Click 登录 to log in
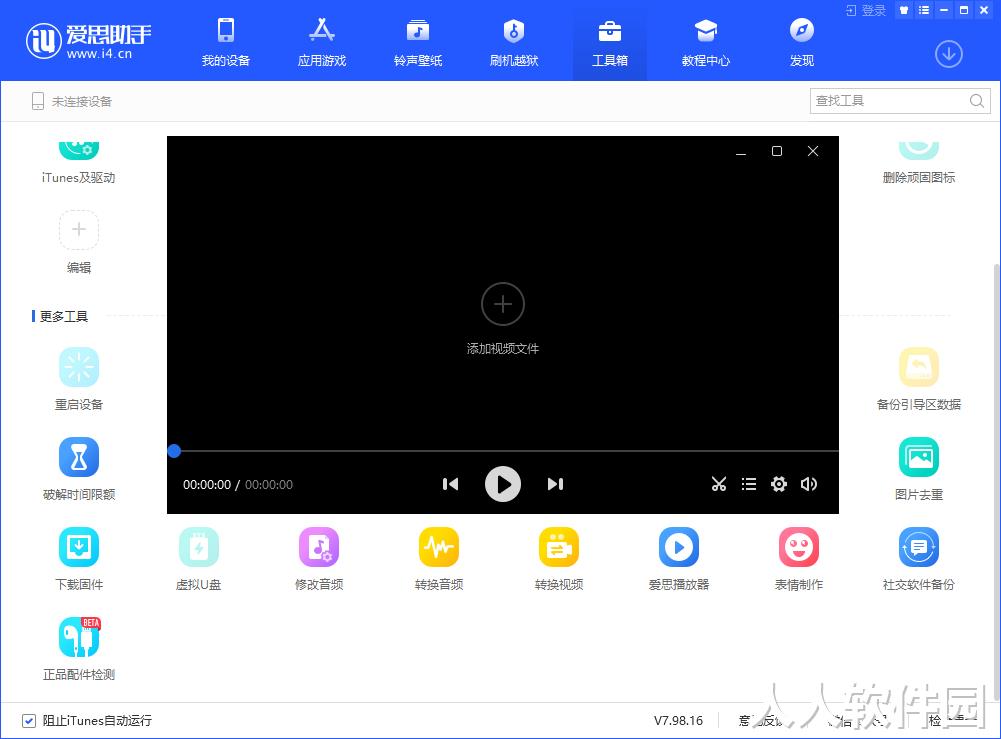This screenshot has width=1001, height=739. point(866,10)
